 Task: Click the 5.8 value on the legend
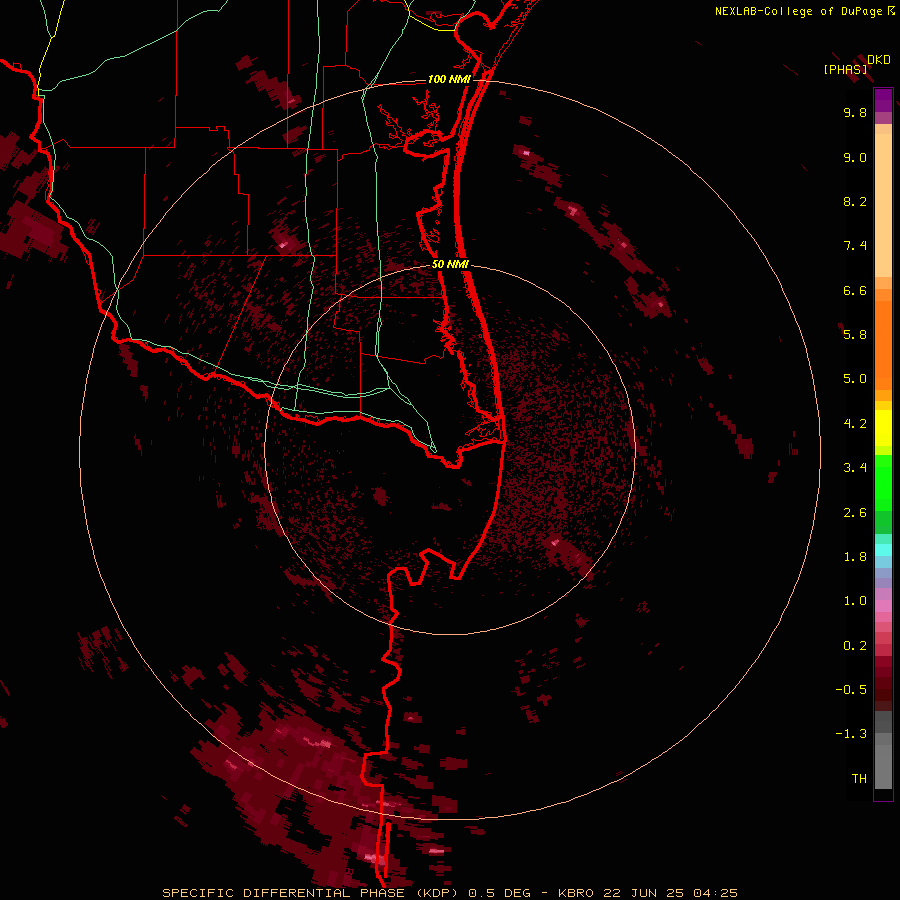tap(855, 335)
